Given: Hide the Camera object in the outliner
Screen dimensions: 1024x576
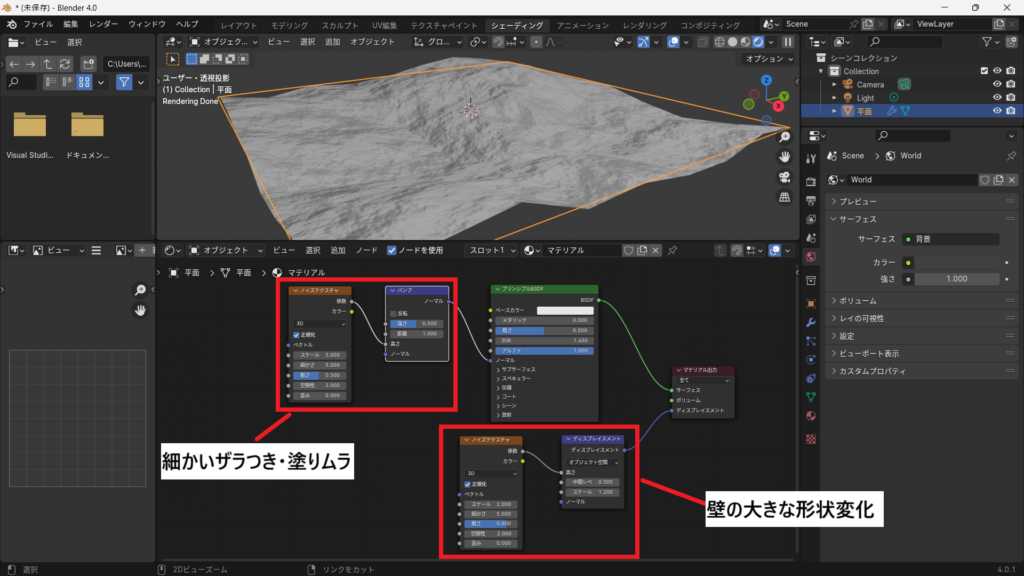Looking at the screenshot, I should tap(997, 84).
